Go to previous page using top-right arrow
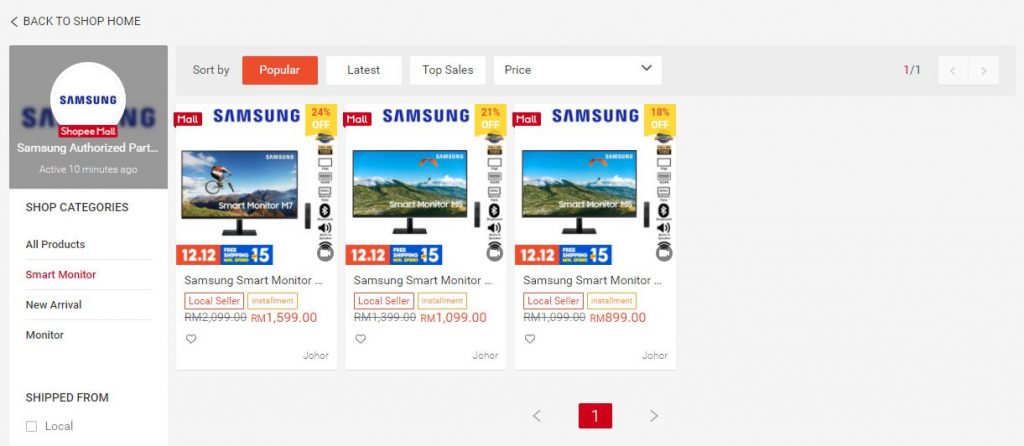Screen dimensions: 1024x446 tap(953, 71)
